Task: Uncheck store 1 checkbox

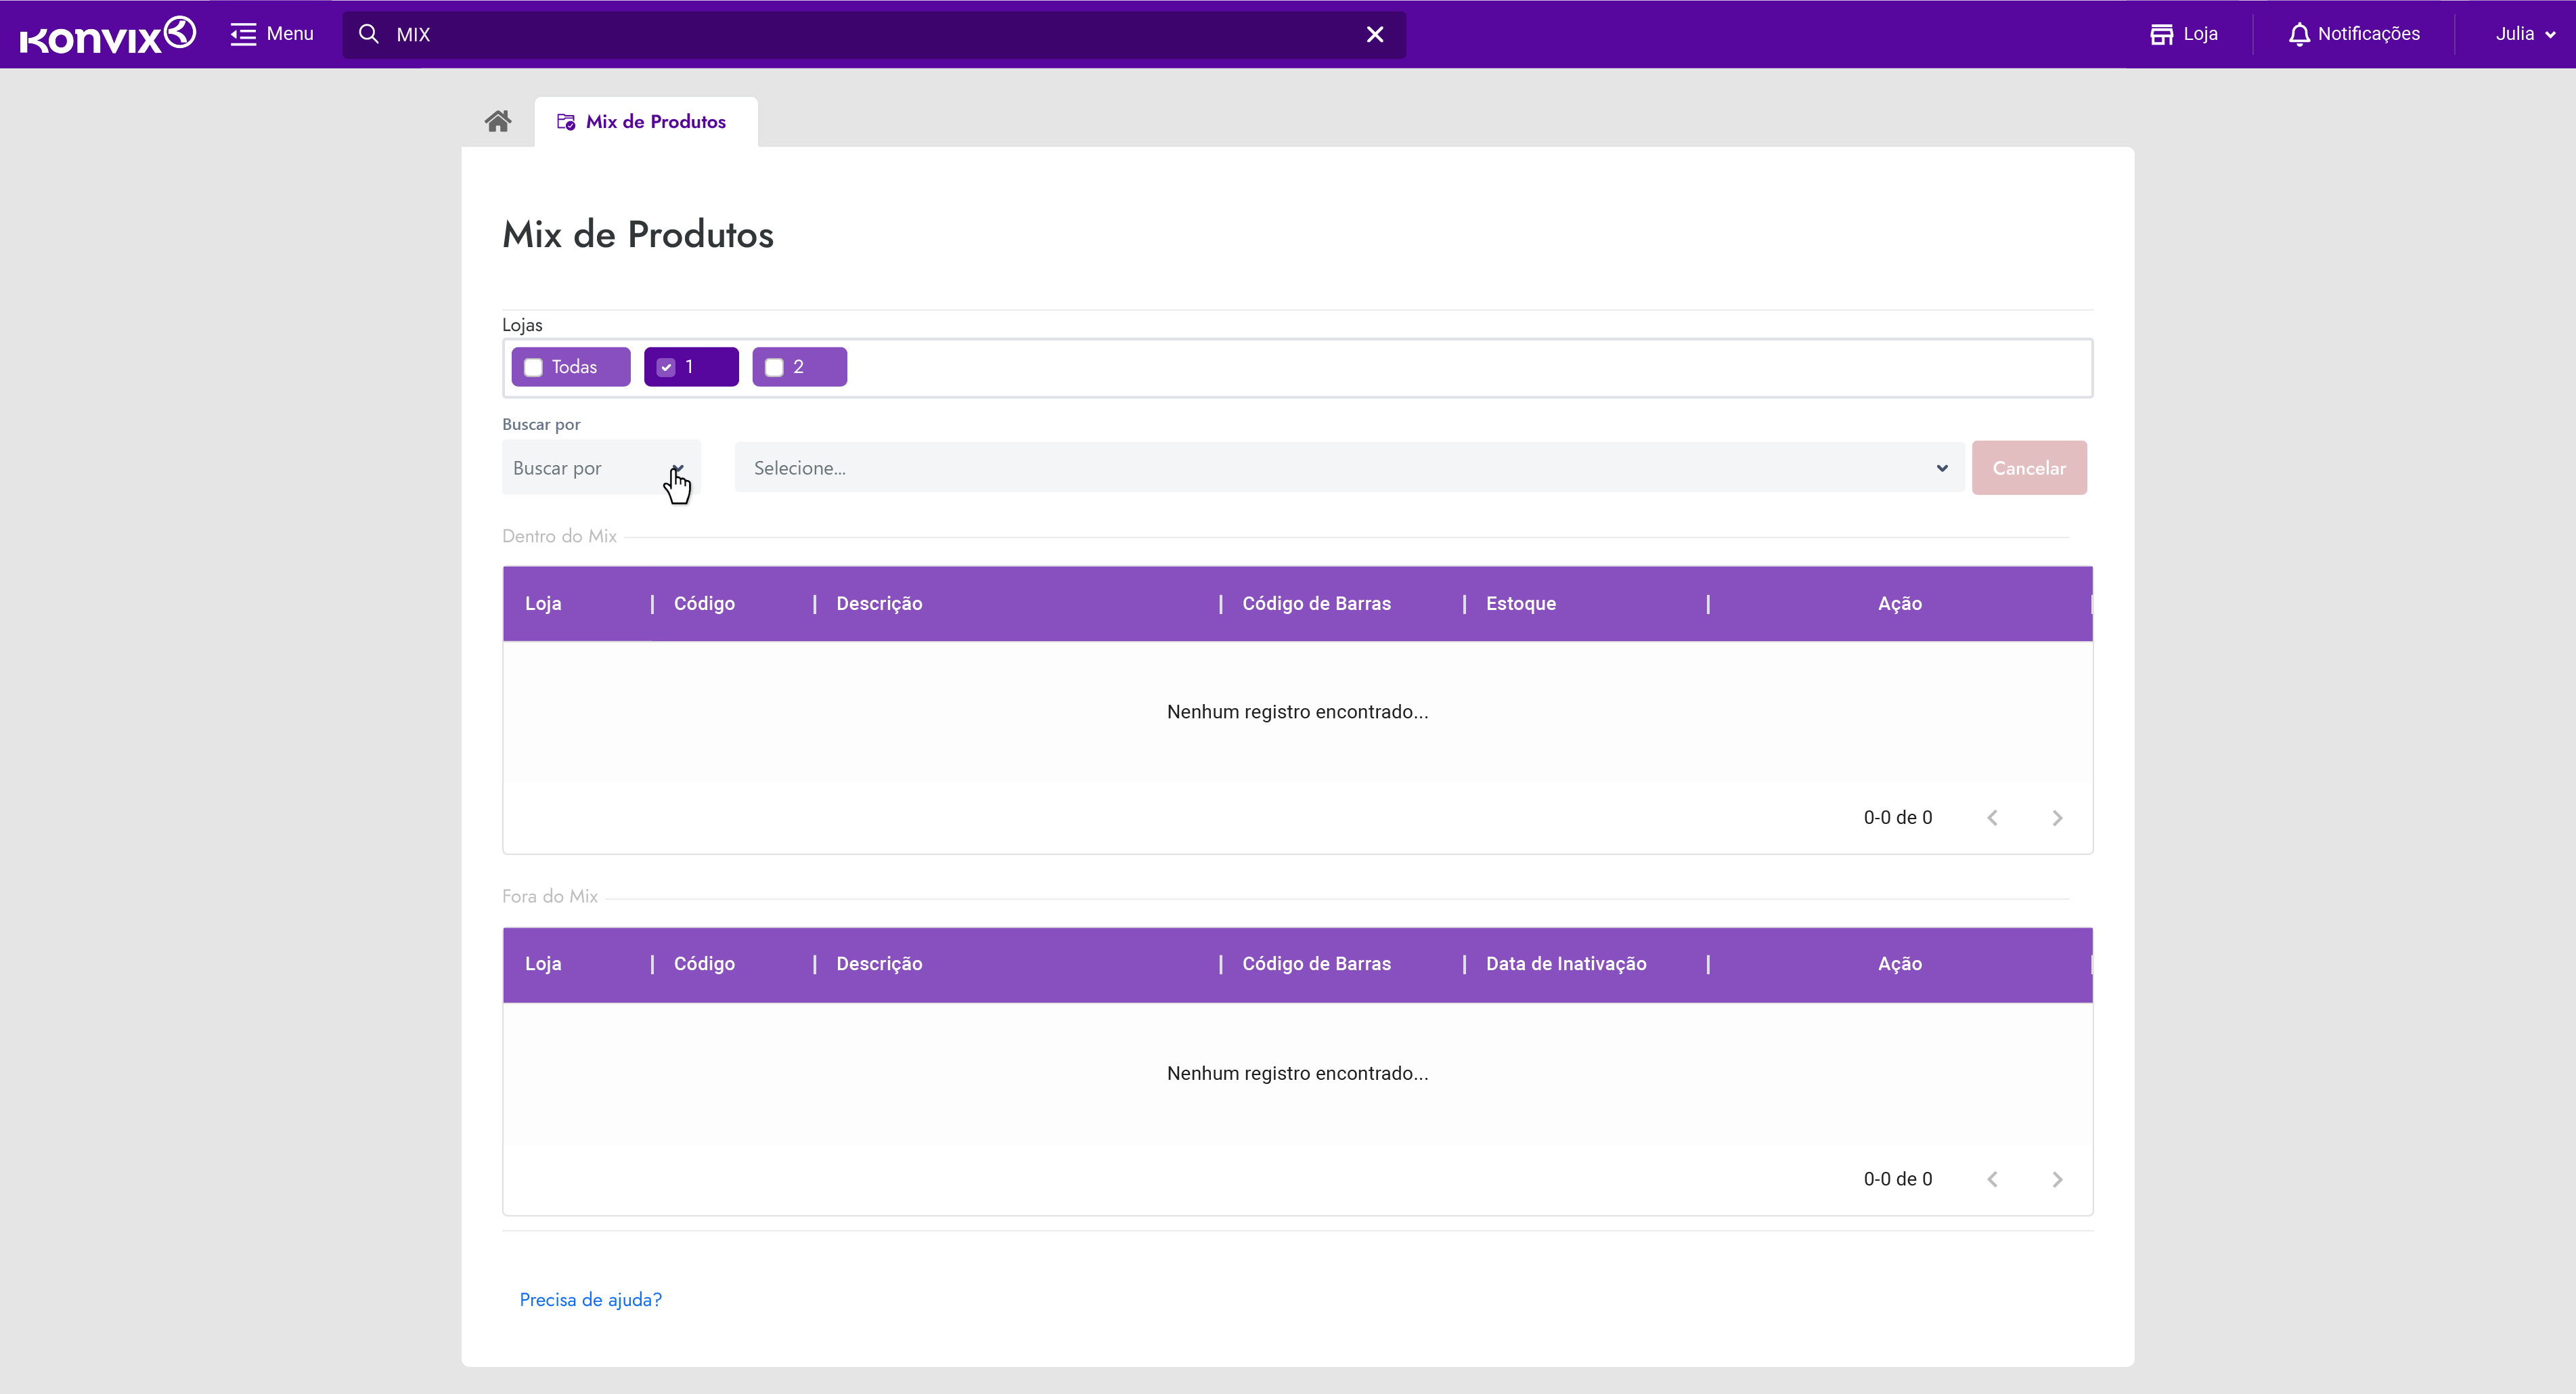Action: coord(666,367)
